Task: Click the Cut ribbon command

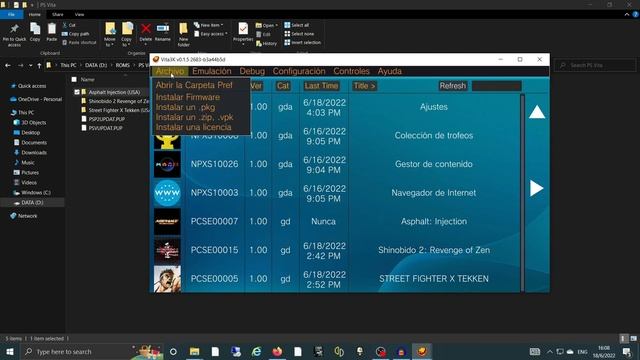Action: (x=69, y=25)
